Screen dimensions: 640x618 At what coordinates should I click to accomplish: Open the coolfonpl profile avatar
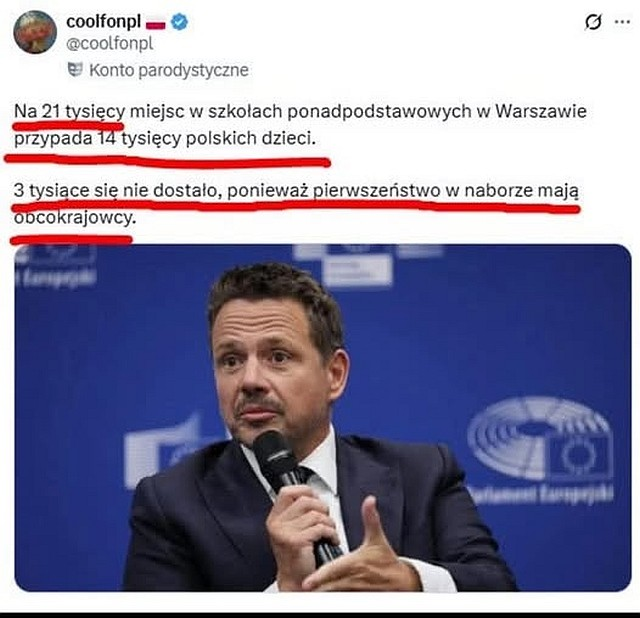[x=35, y=32]
